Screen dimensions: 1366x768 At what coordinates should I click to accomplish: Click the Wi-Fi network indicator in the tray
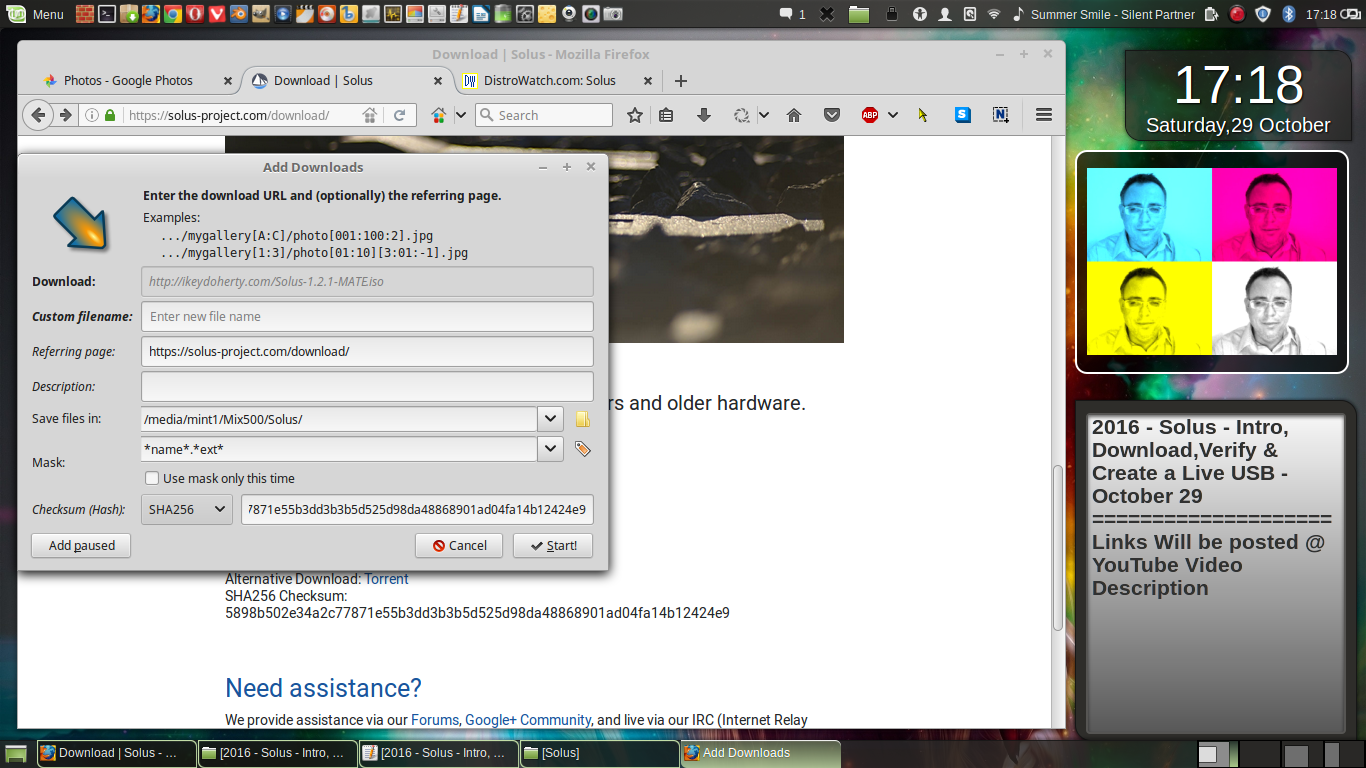click(x=993, y=14)
